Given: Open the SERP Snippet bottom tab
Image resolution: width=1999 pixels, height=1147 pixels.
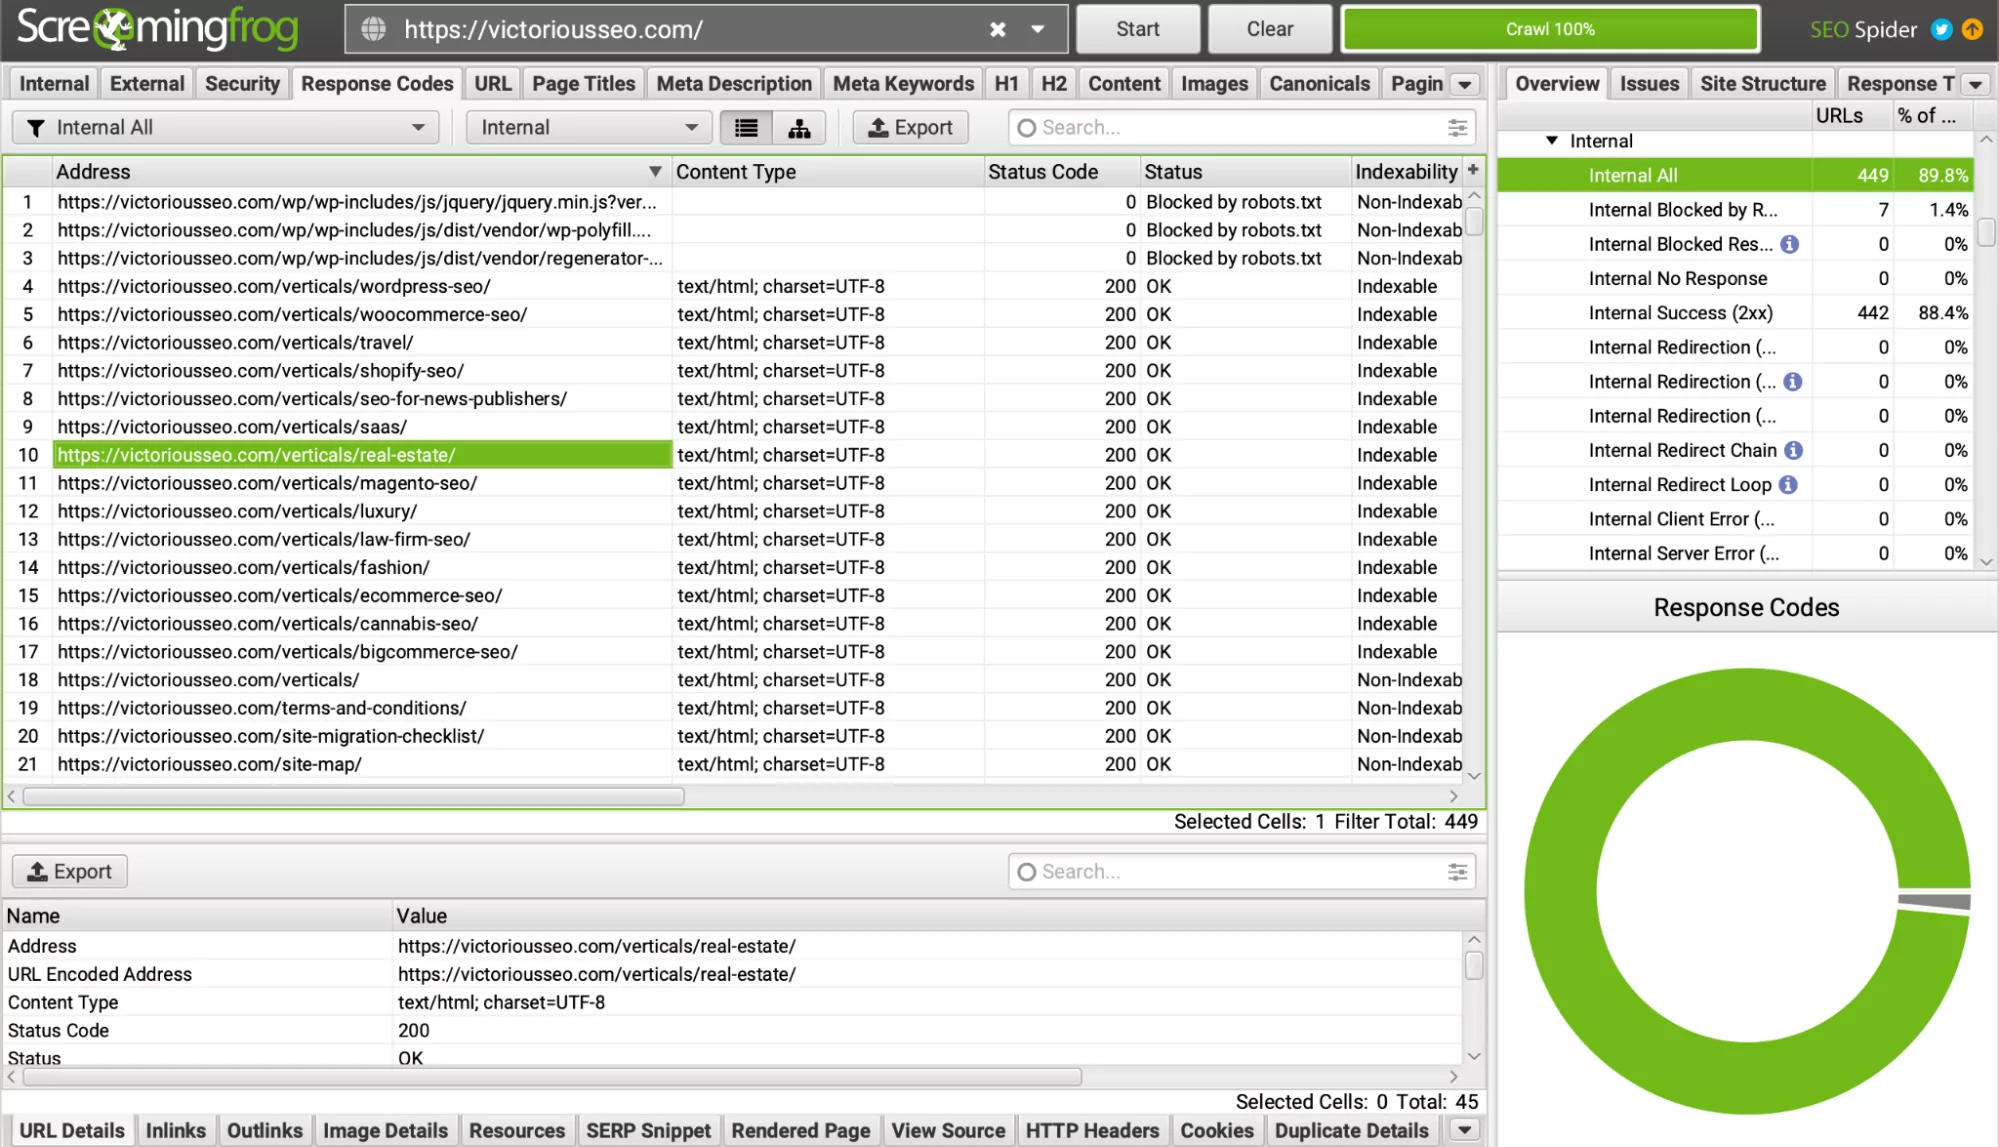Looking at the screenshot, I should coord(648,1131).
